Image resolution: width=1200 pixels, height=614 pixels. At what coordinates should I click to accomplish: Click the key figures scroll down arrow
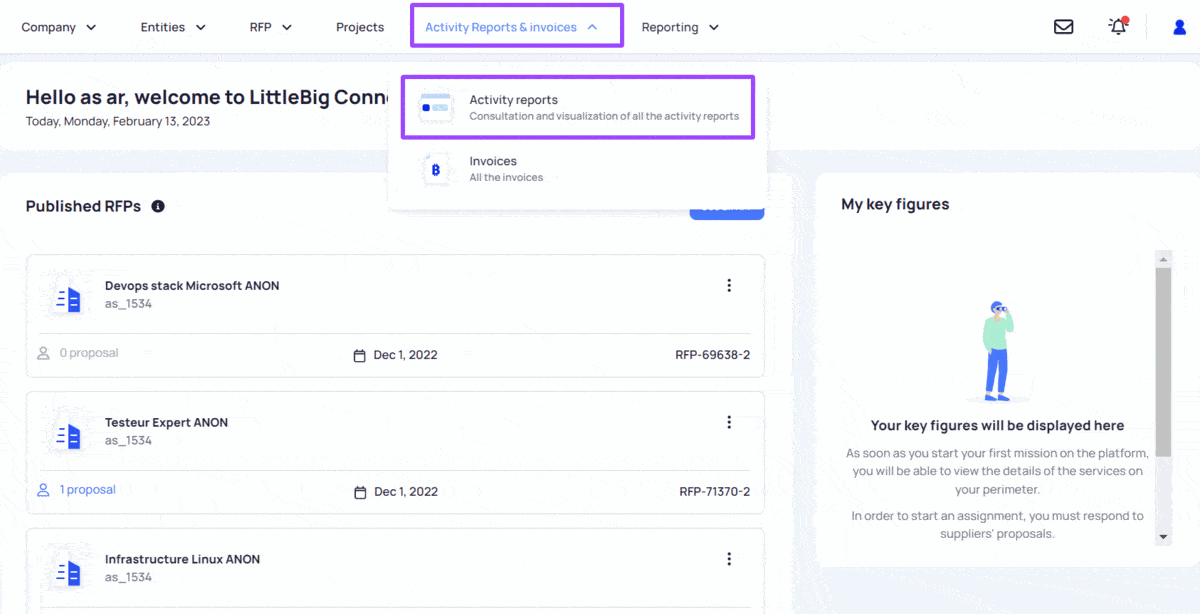1163,537
